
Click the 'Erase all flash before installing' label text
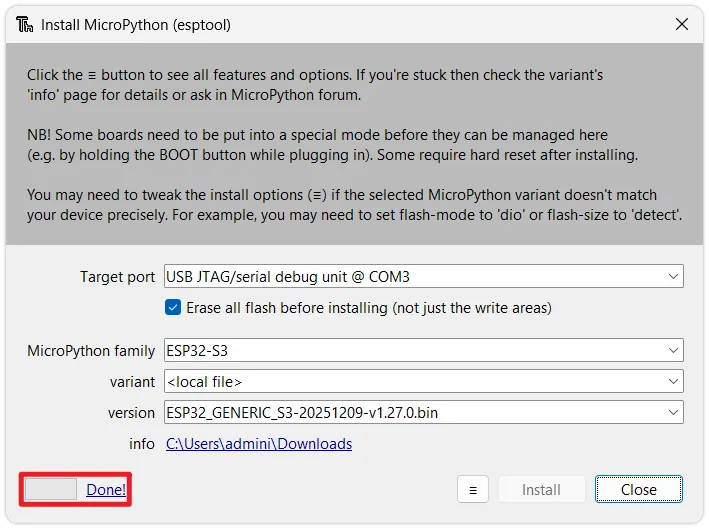click(x=368, y=307)
